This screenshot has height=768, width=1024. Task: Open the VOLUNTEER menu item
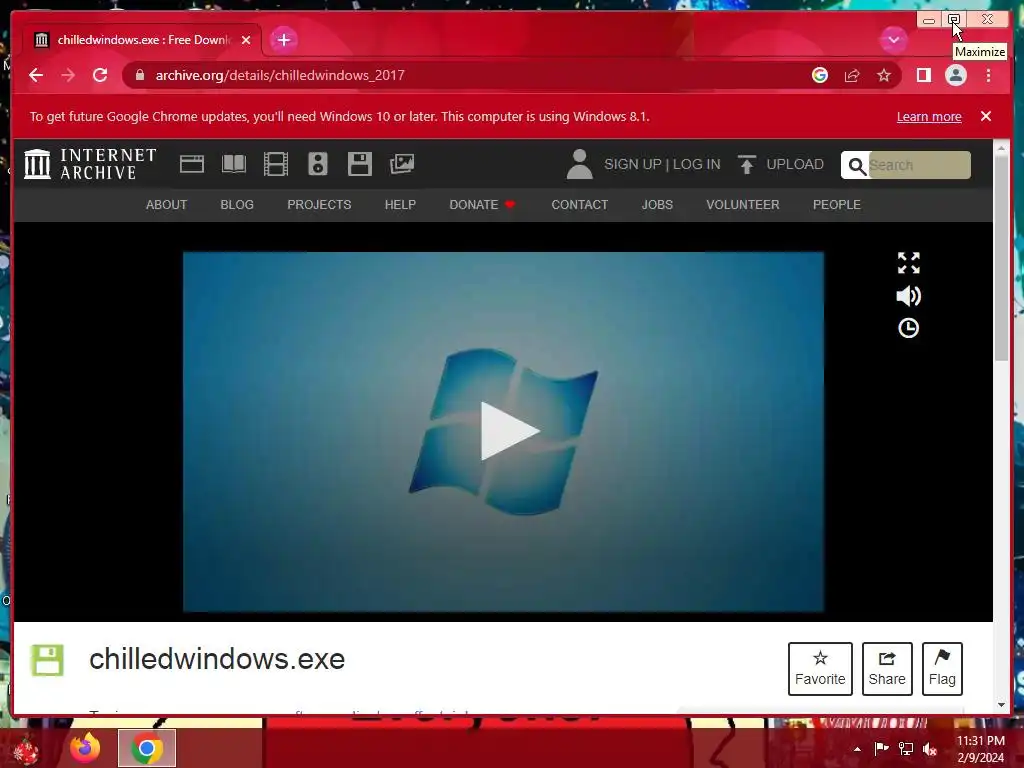pos(743,204)
